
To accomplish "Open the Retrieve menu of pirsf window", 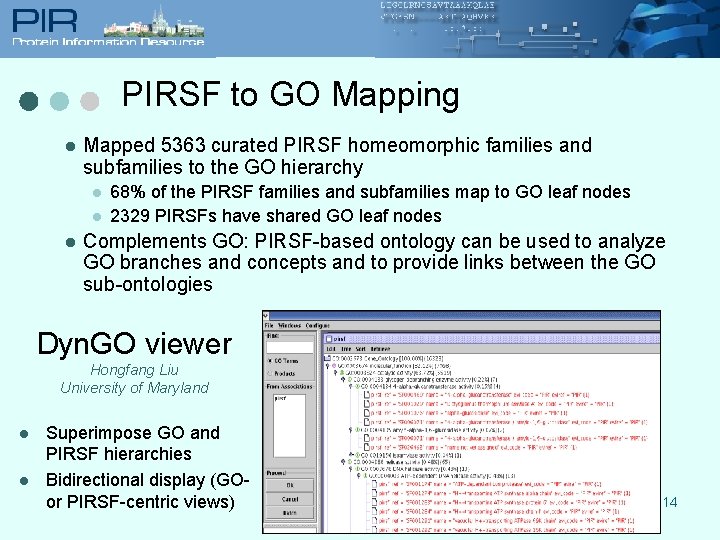I will (380, 349).
